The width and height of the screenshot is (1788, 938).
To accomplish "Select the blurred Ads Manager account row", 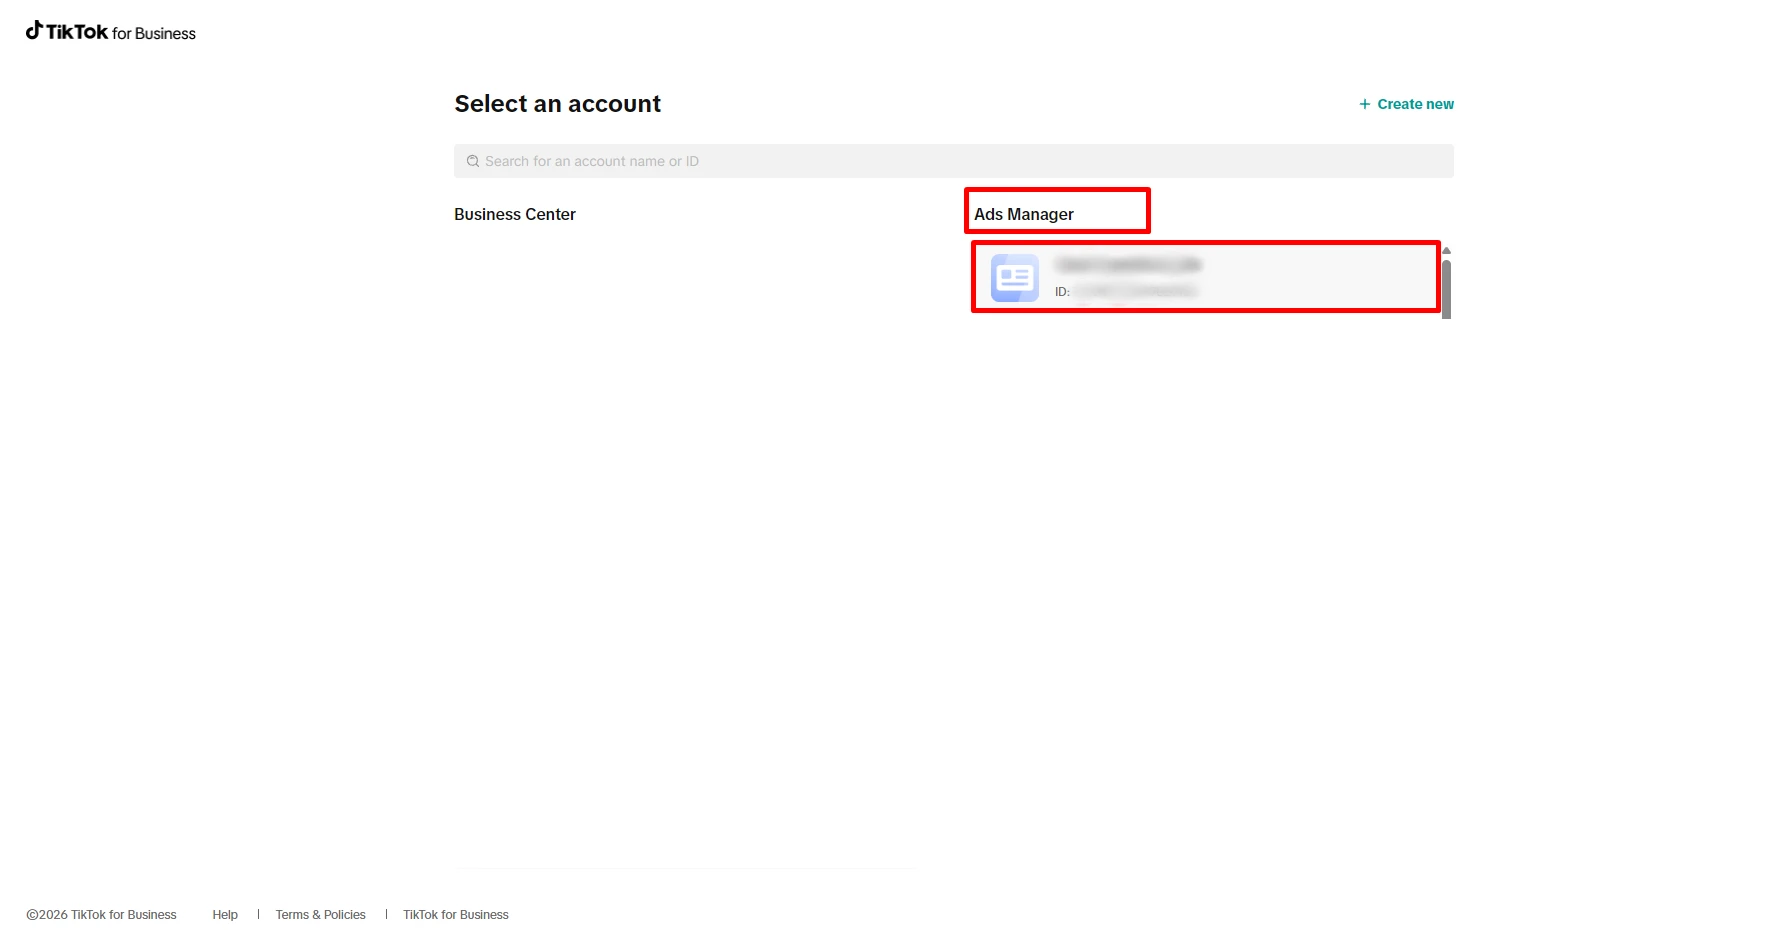I will point(1206,277).
